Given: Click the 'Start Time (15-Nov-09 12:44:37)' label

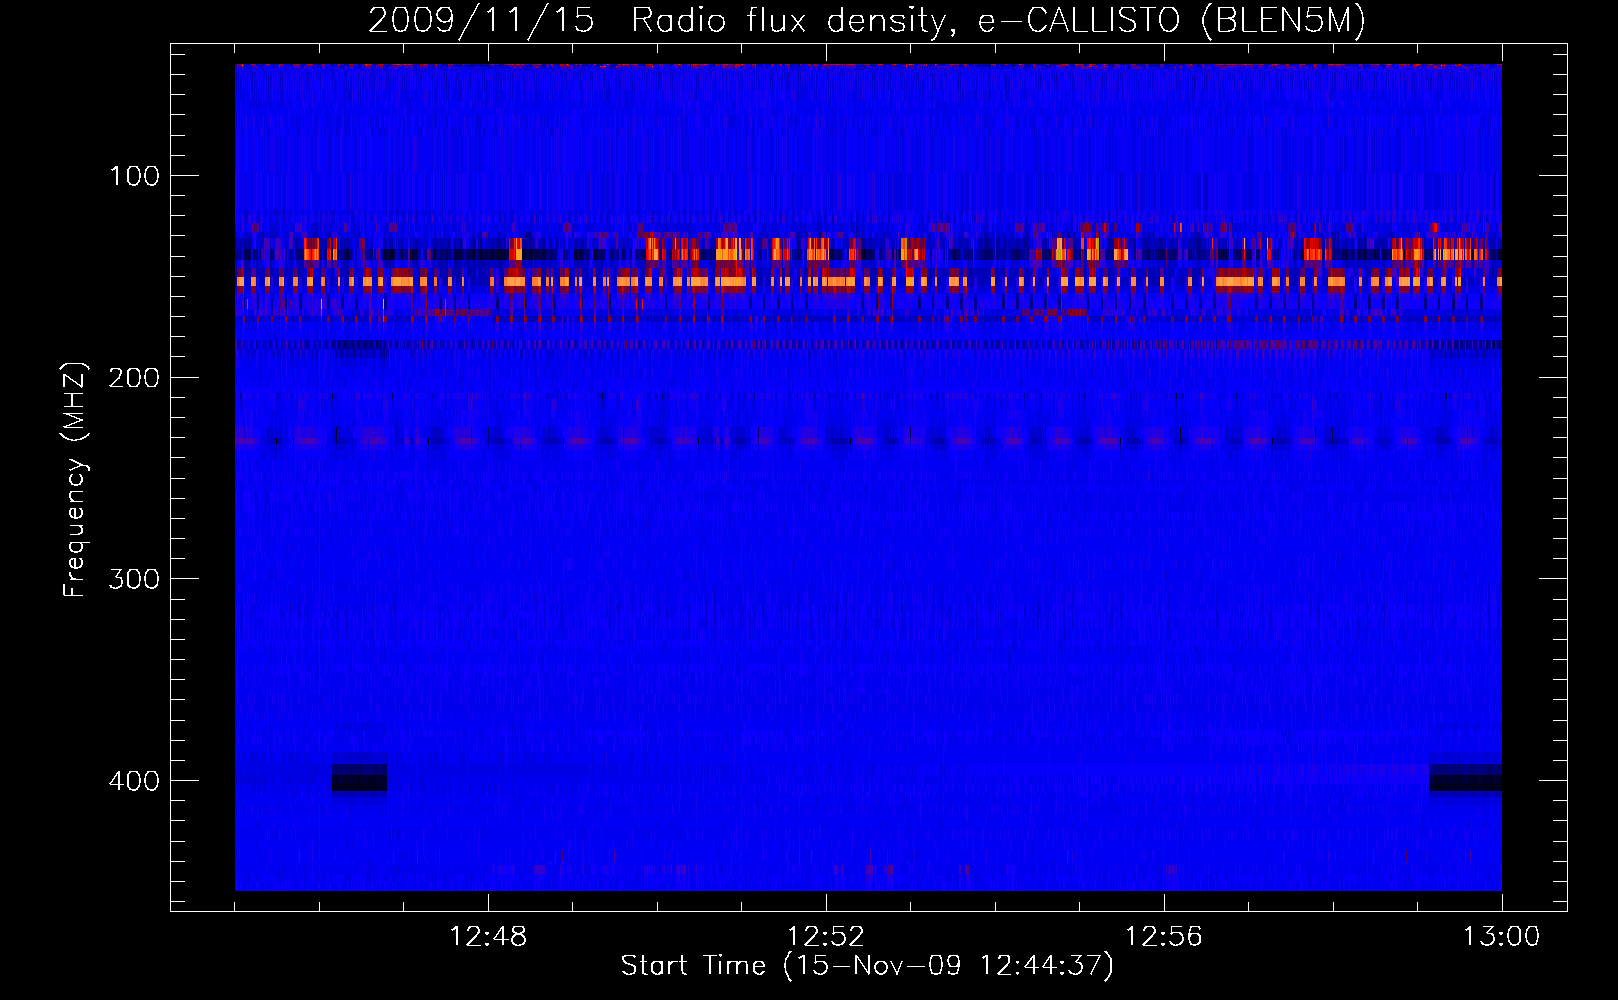Looking at the screenshot, I should [867, 966].
